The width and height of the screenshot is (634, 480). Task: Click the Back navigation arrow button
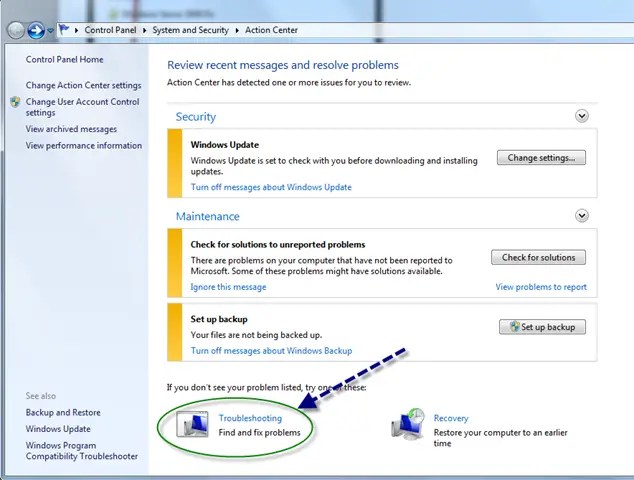[16, 31]
